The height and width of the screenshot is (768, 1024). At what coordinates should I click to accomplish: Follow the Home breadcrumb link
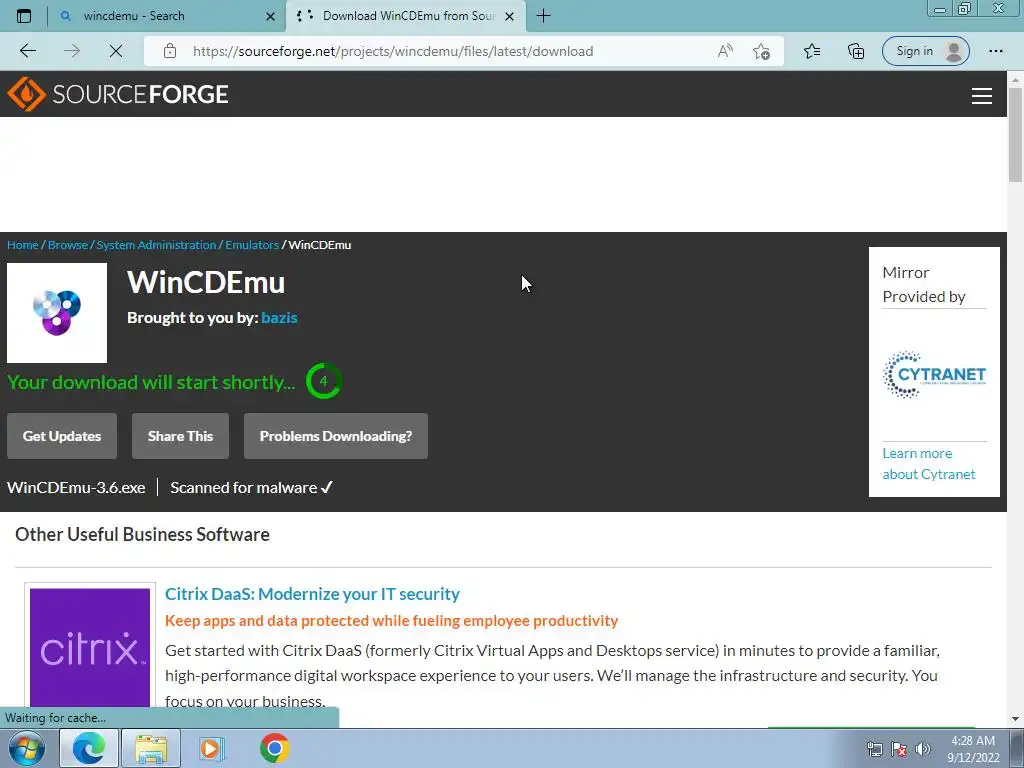(23, 245)
